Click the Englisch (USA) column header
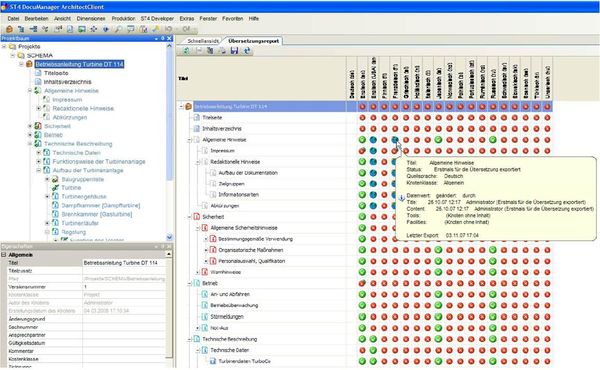Screen dimensions: 600x370 tap(373, 78)
